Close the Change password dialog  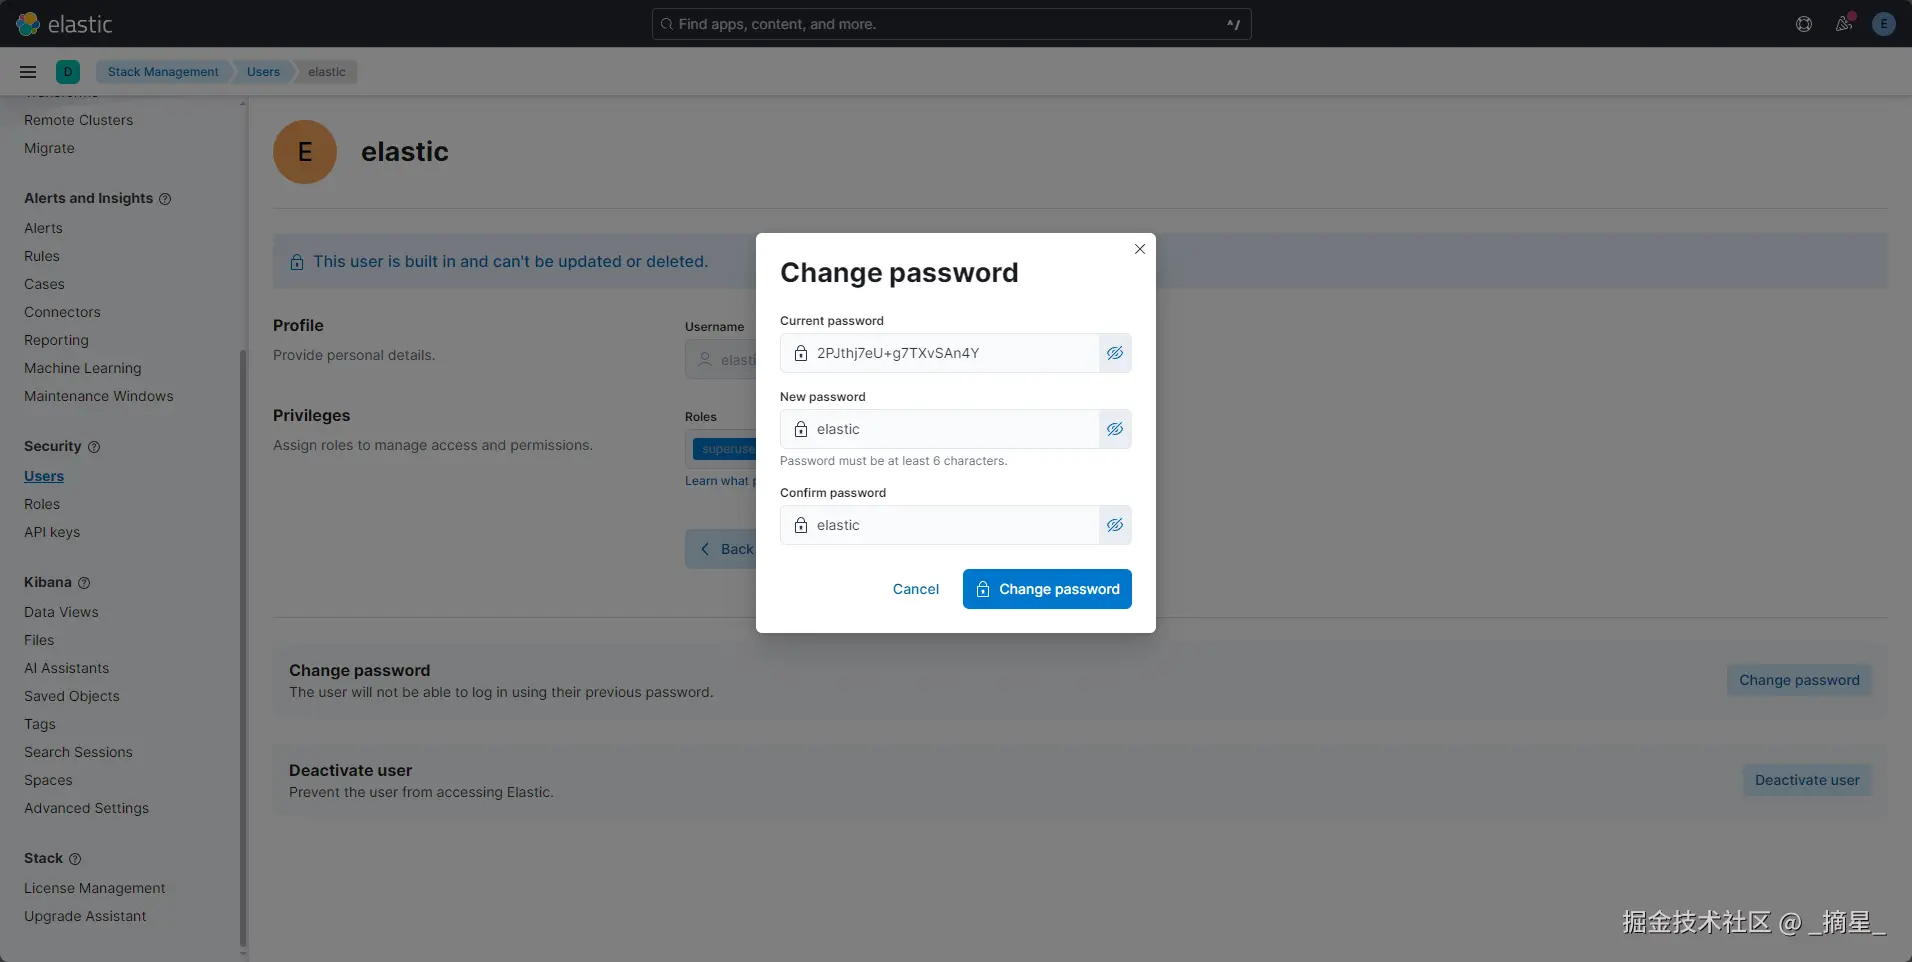pyautogui.click(x=1140, y=249)
